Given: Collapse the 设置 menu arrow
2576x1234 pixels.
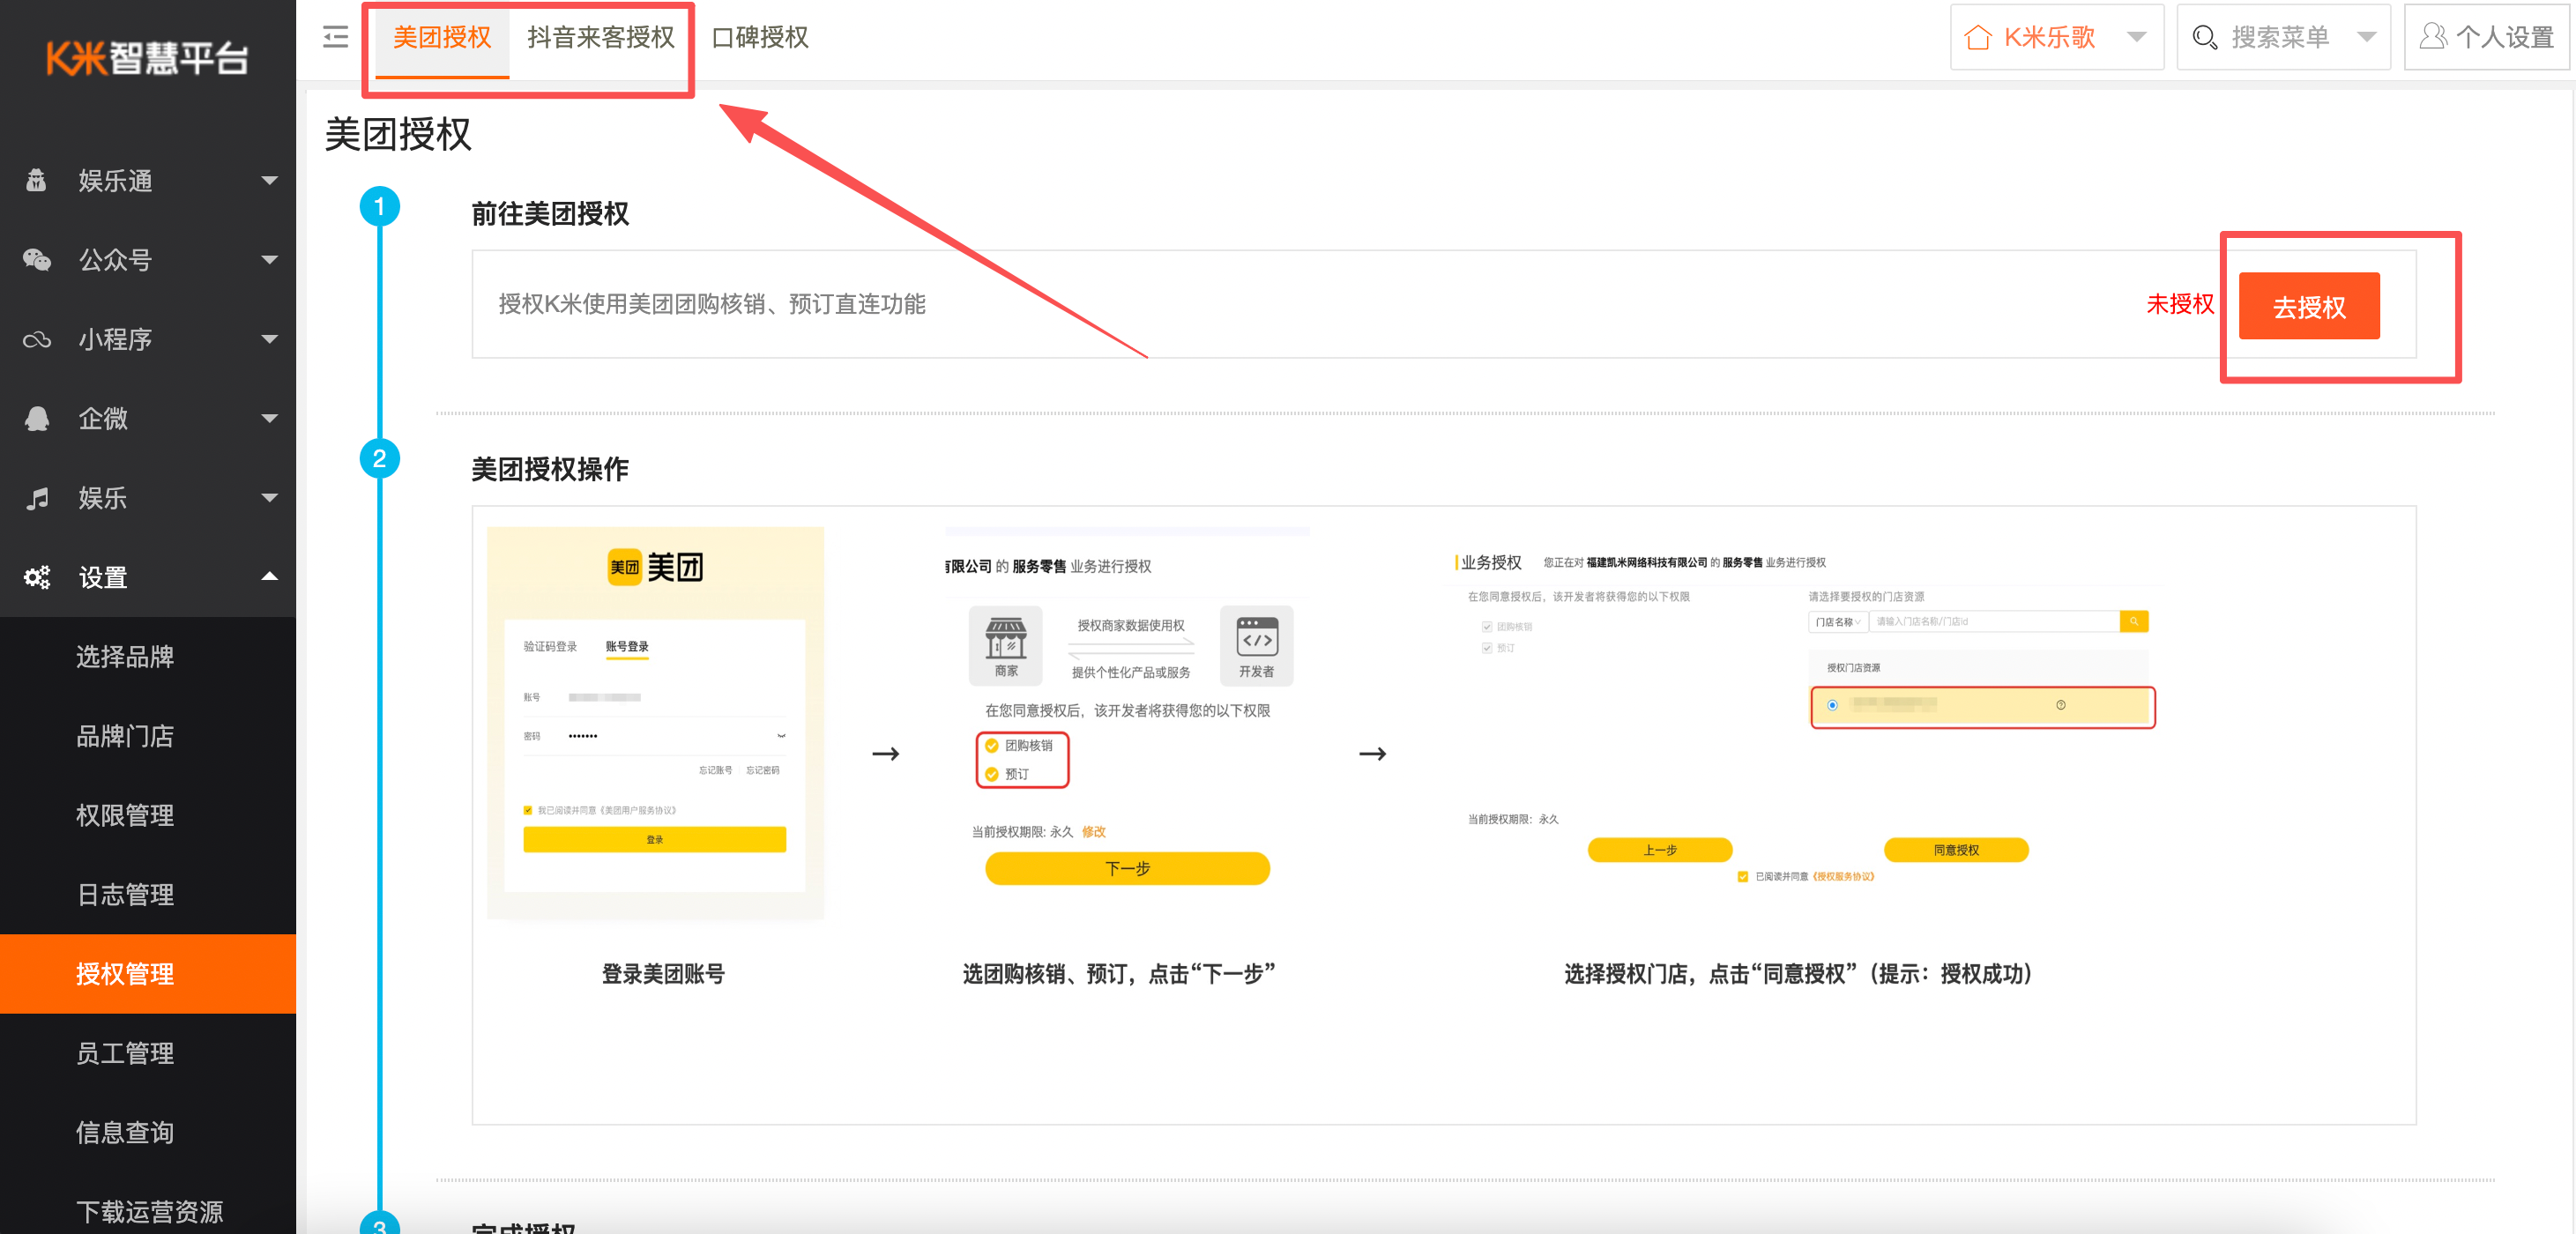Looking at the screenshot, I should (x=269, y=576).
